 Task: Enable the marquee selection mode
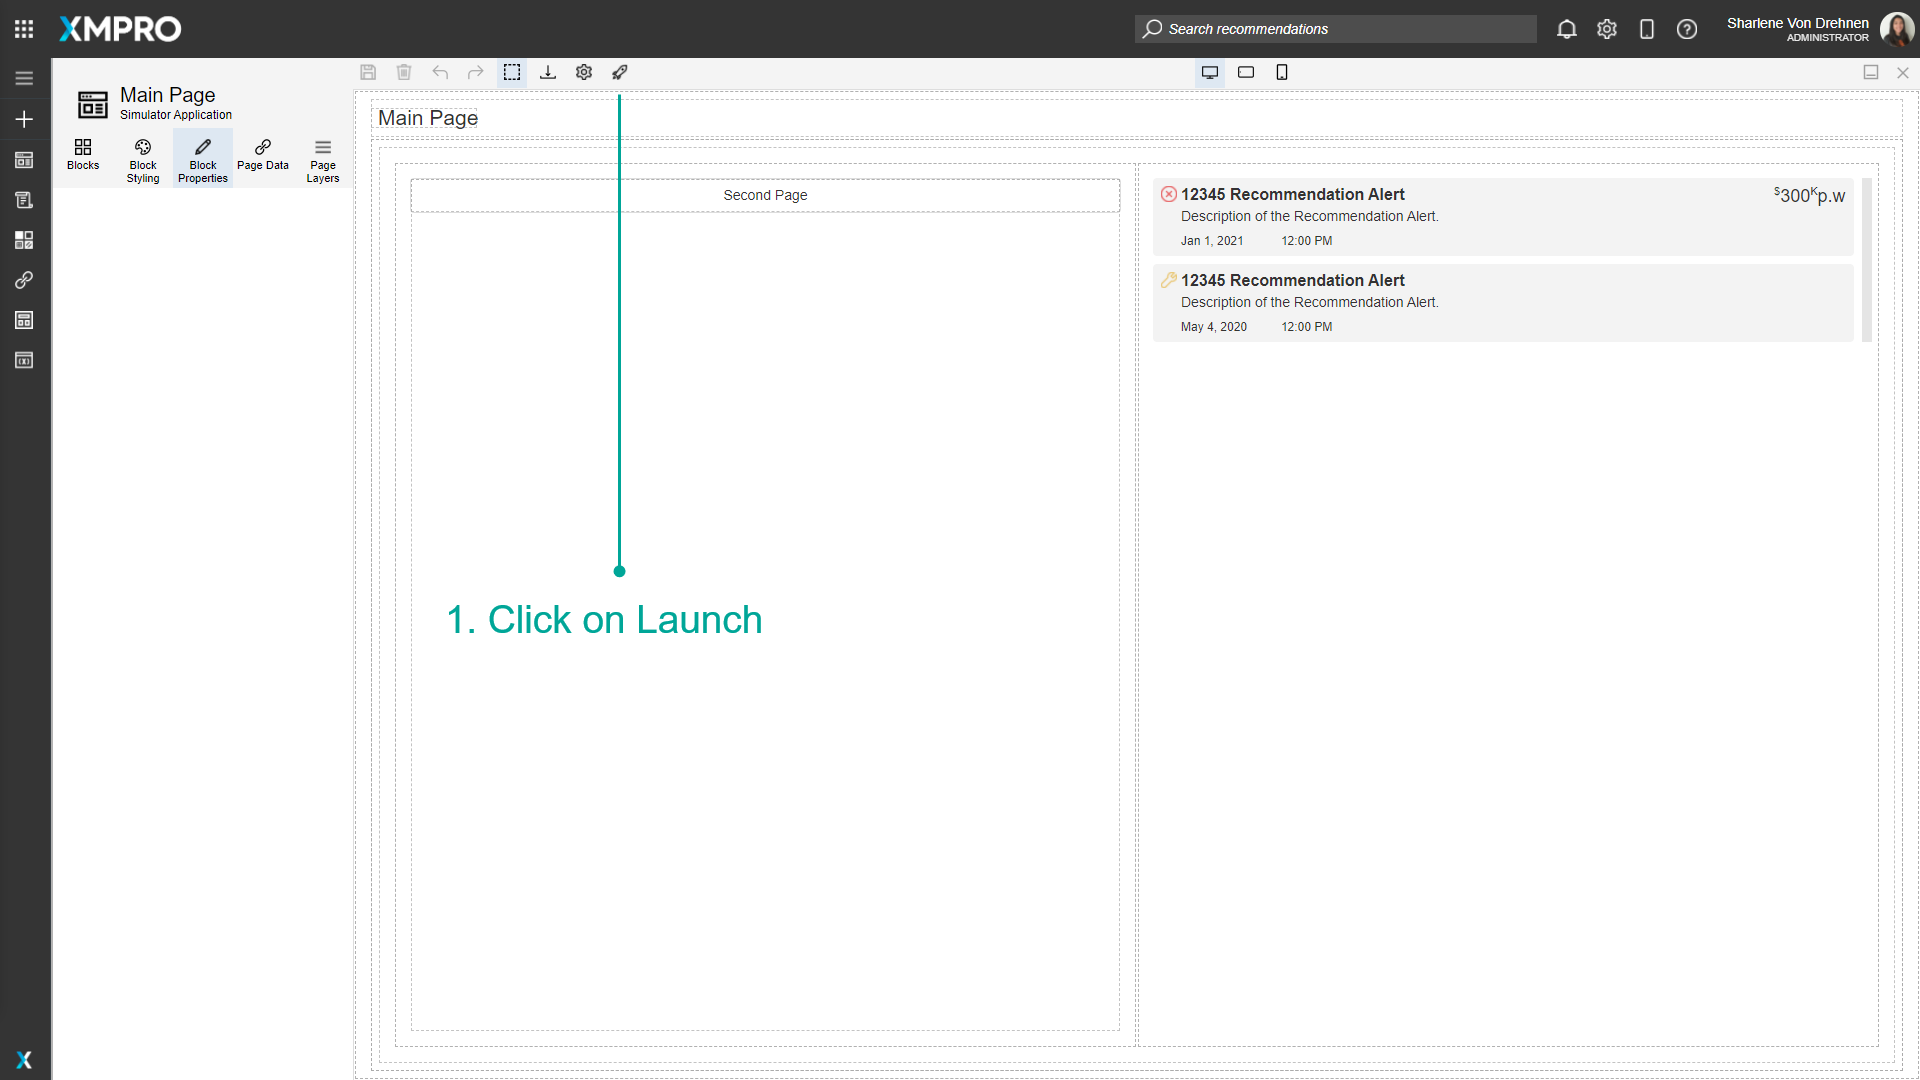pyautogui.click(x=512, y=72)
